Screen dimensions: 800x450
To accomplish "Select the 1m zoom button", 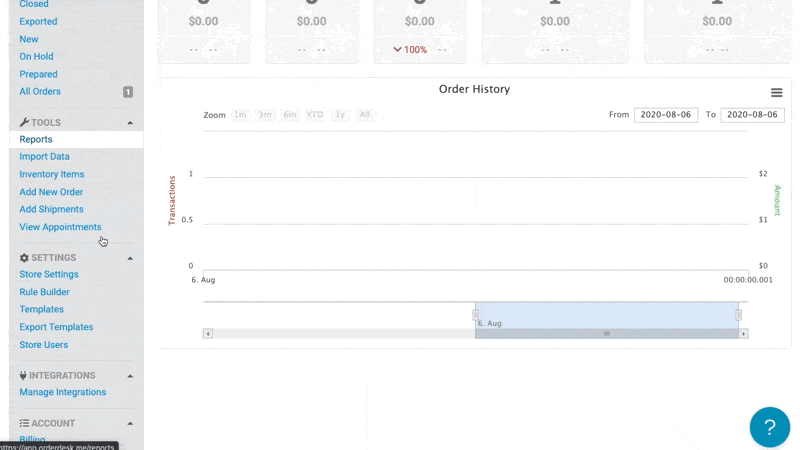I will tap(240, 115).
